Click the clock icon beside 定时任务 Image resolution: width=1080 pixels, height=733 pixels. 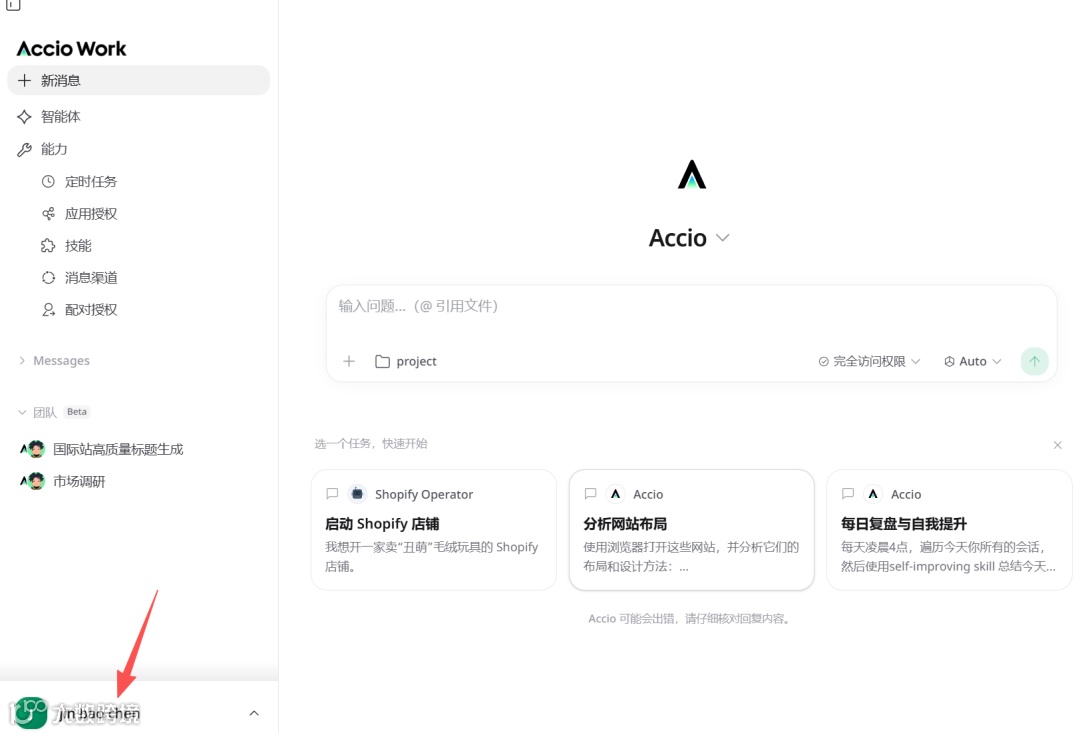pos(48,182)
